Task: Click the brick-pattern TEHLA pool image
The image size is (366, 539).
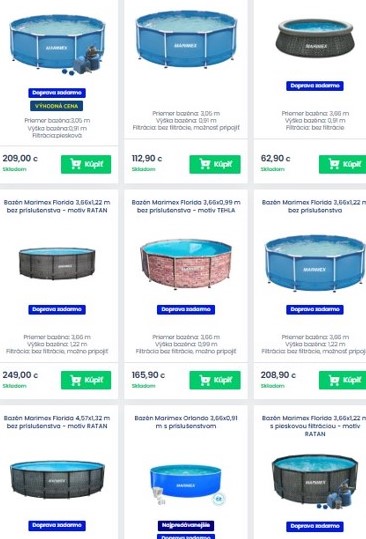Action: tap(186, 264)
